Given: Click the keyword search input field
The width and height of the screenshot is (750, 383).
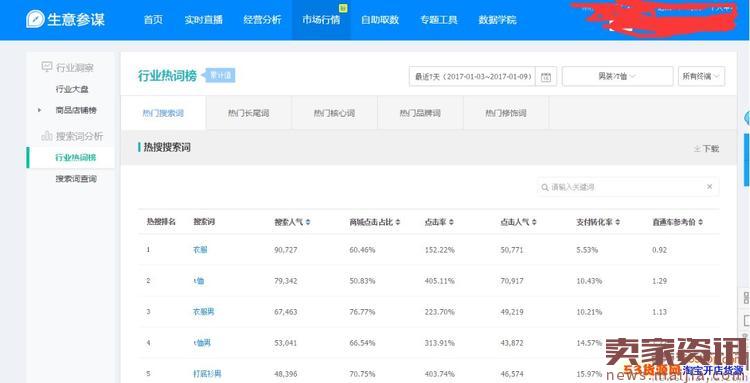Looking at the screenshot, I should pyautogui.click(x=628, y=187).
